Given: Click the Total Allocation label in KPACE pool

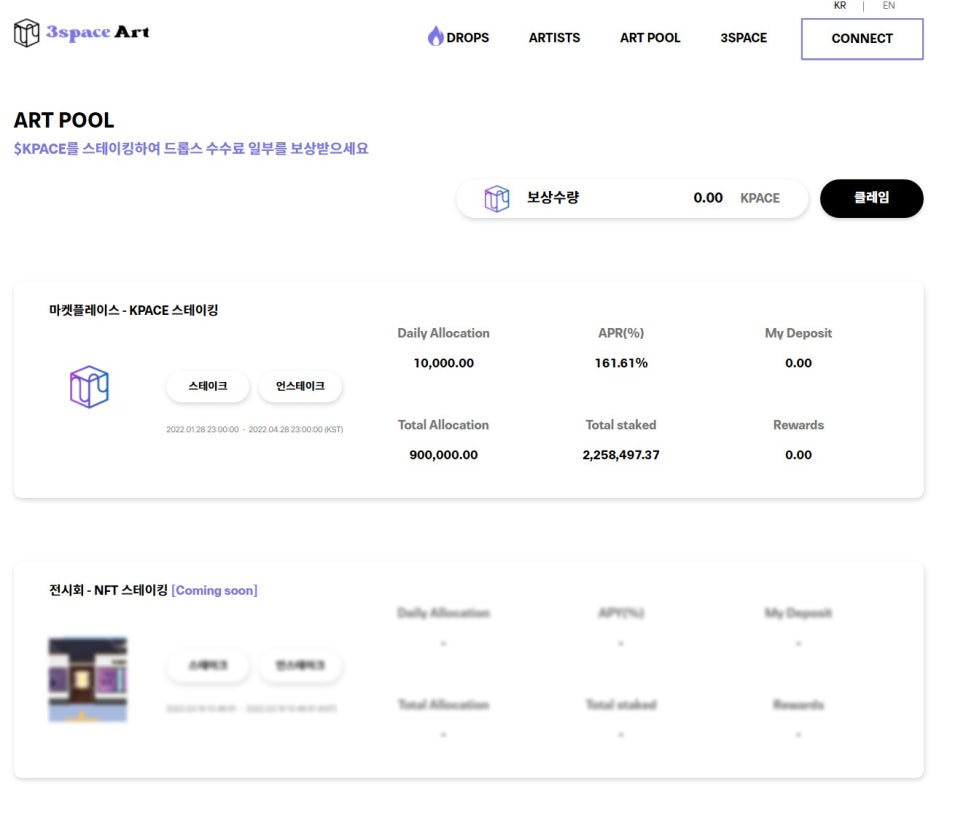Looking at the screenshot, I should [444, 425].
